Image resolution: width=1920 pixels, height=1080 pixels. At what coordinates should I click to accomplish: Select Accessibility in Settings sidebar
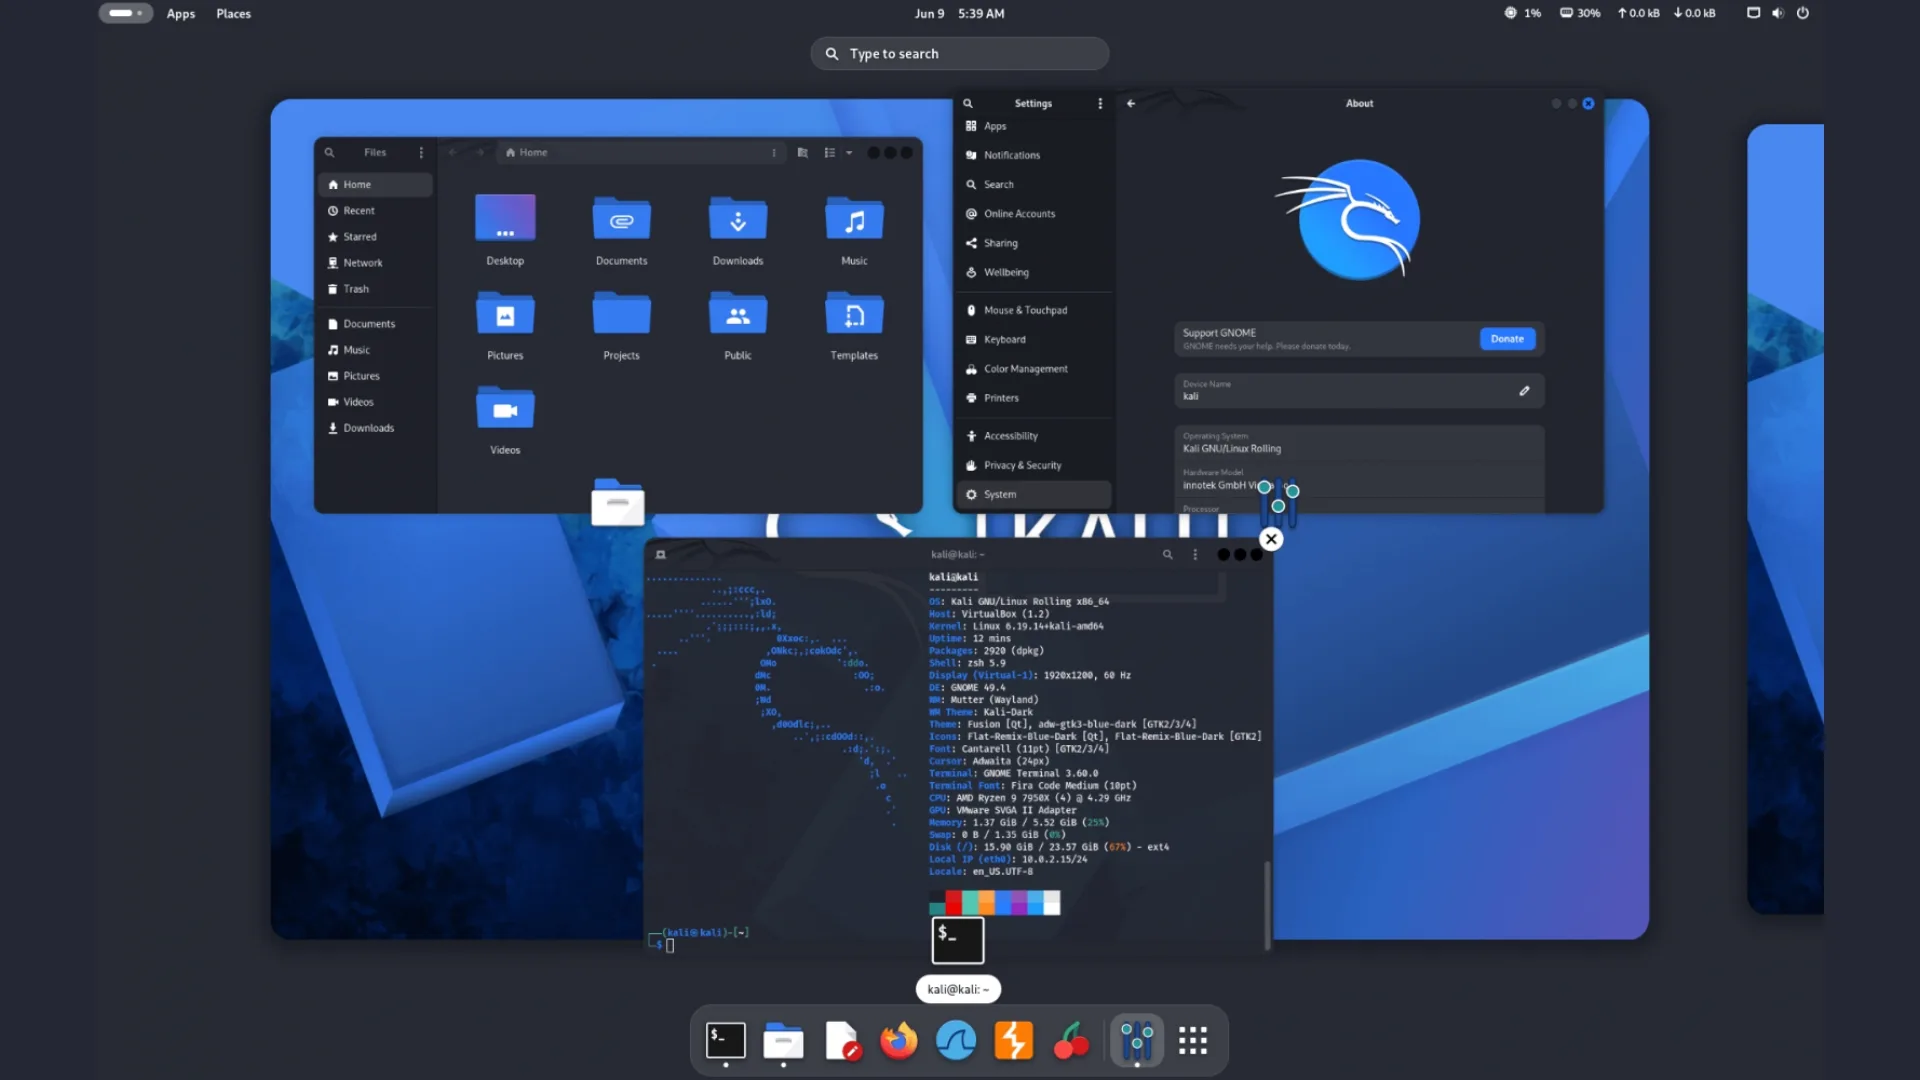click(1034, 436)
